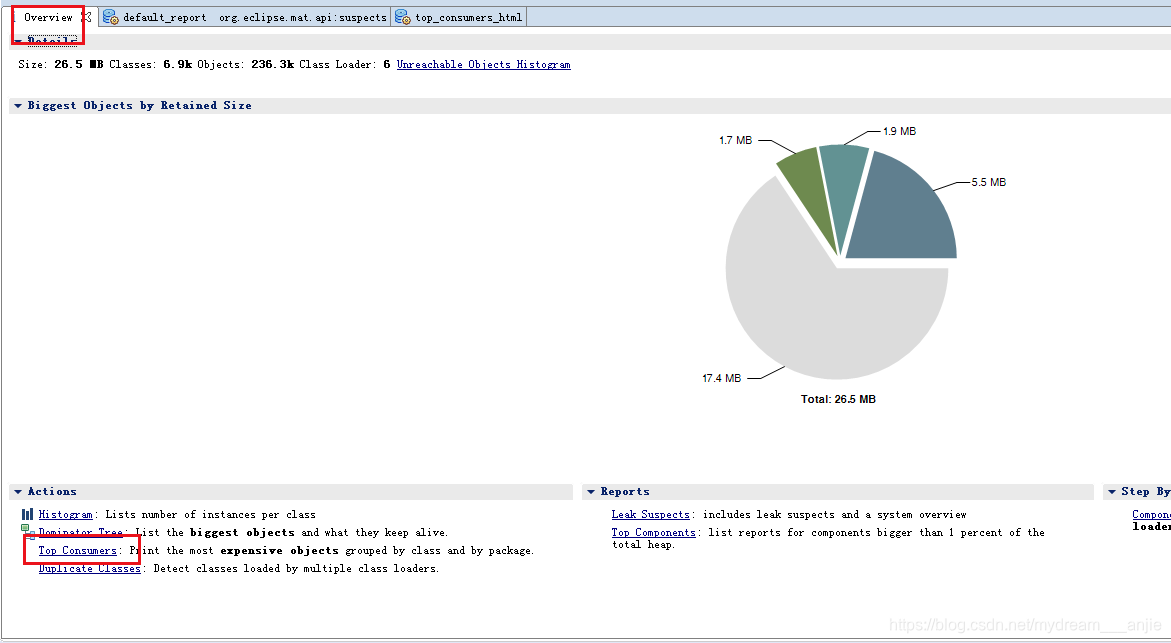Image resolution: width=1171 pixels, height=643 pixels.
Task: Click the 1.7 MB chart label
Action: click(736, 140)
